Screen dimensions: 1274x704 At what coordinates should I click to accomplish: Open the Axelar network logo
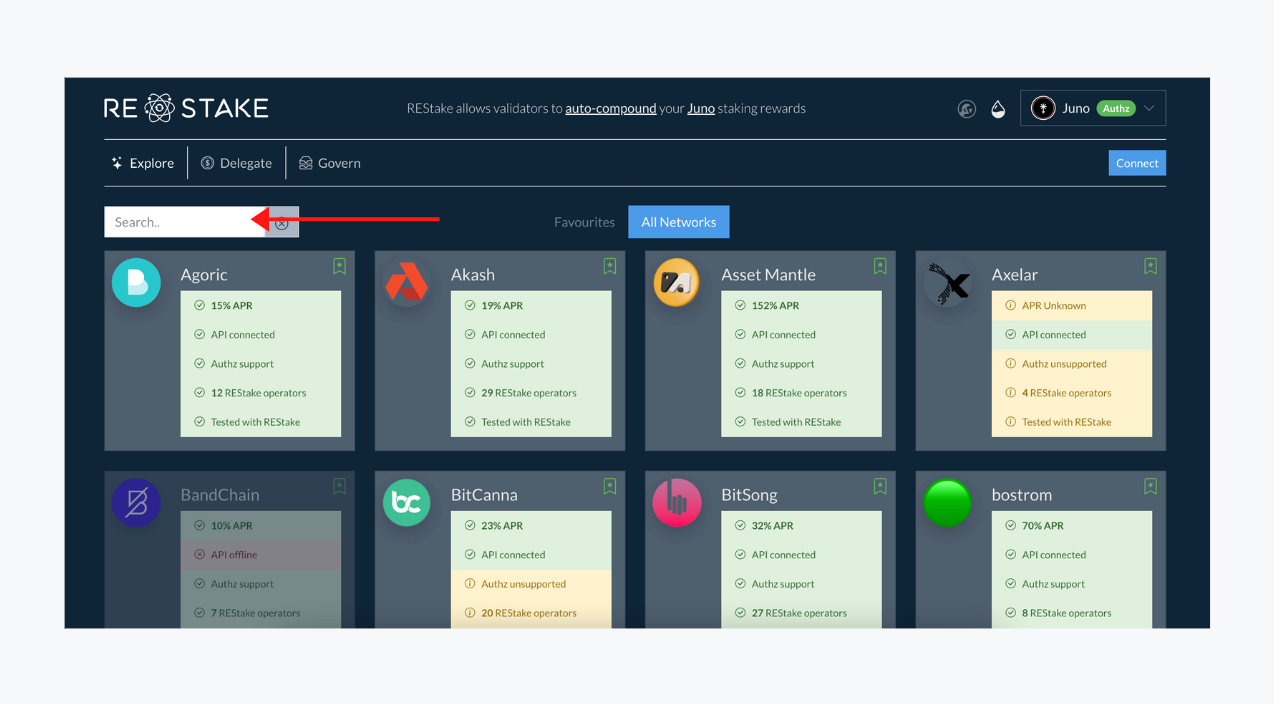pyautogui.click(x=948, y=282)
